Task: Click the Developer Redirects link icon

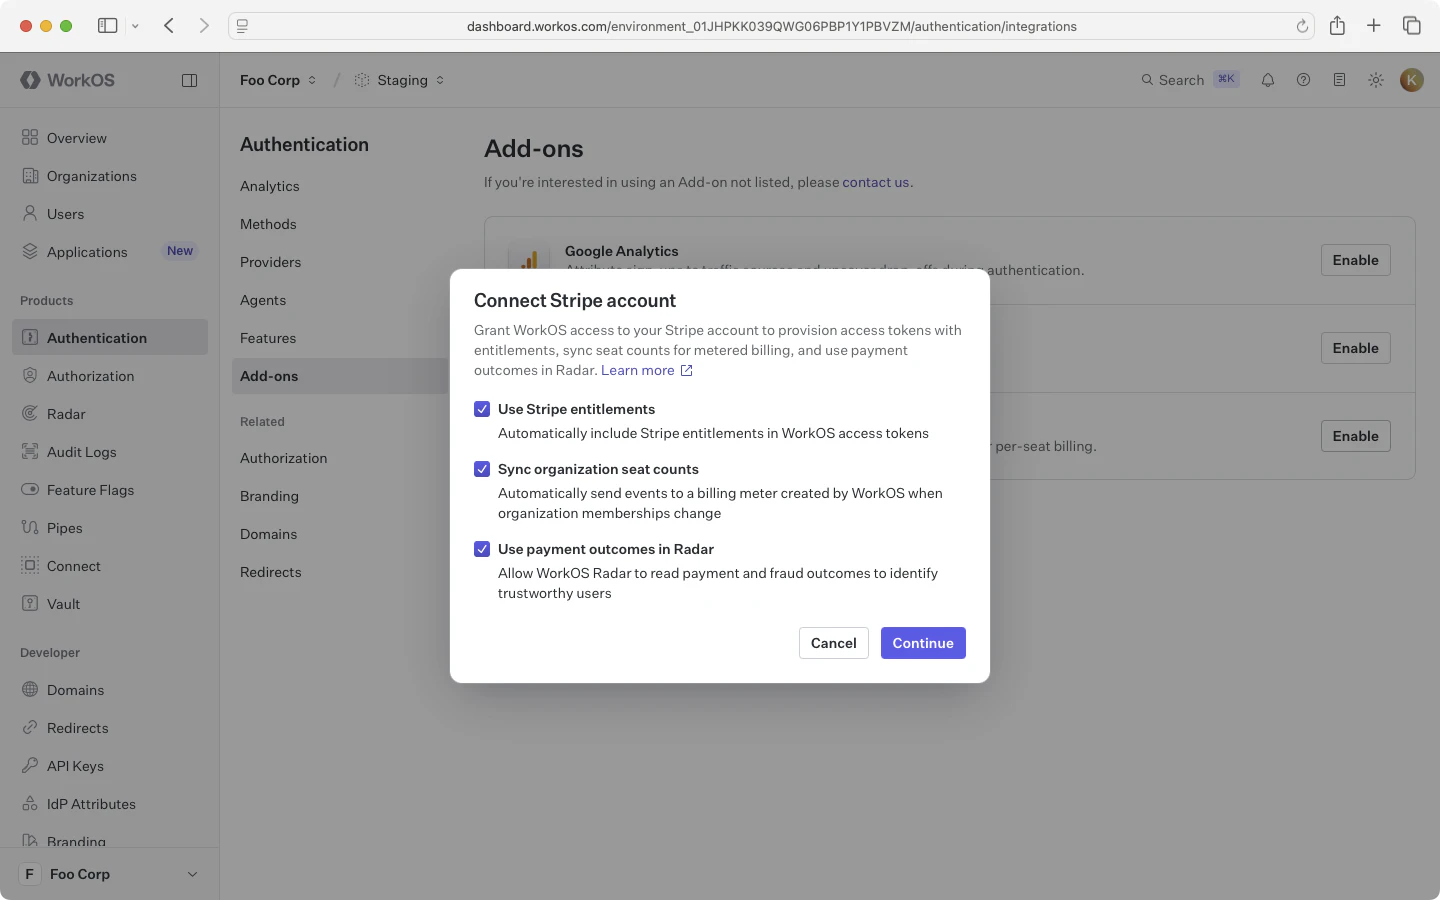Action: pos(30,728)
